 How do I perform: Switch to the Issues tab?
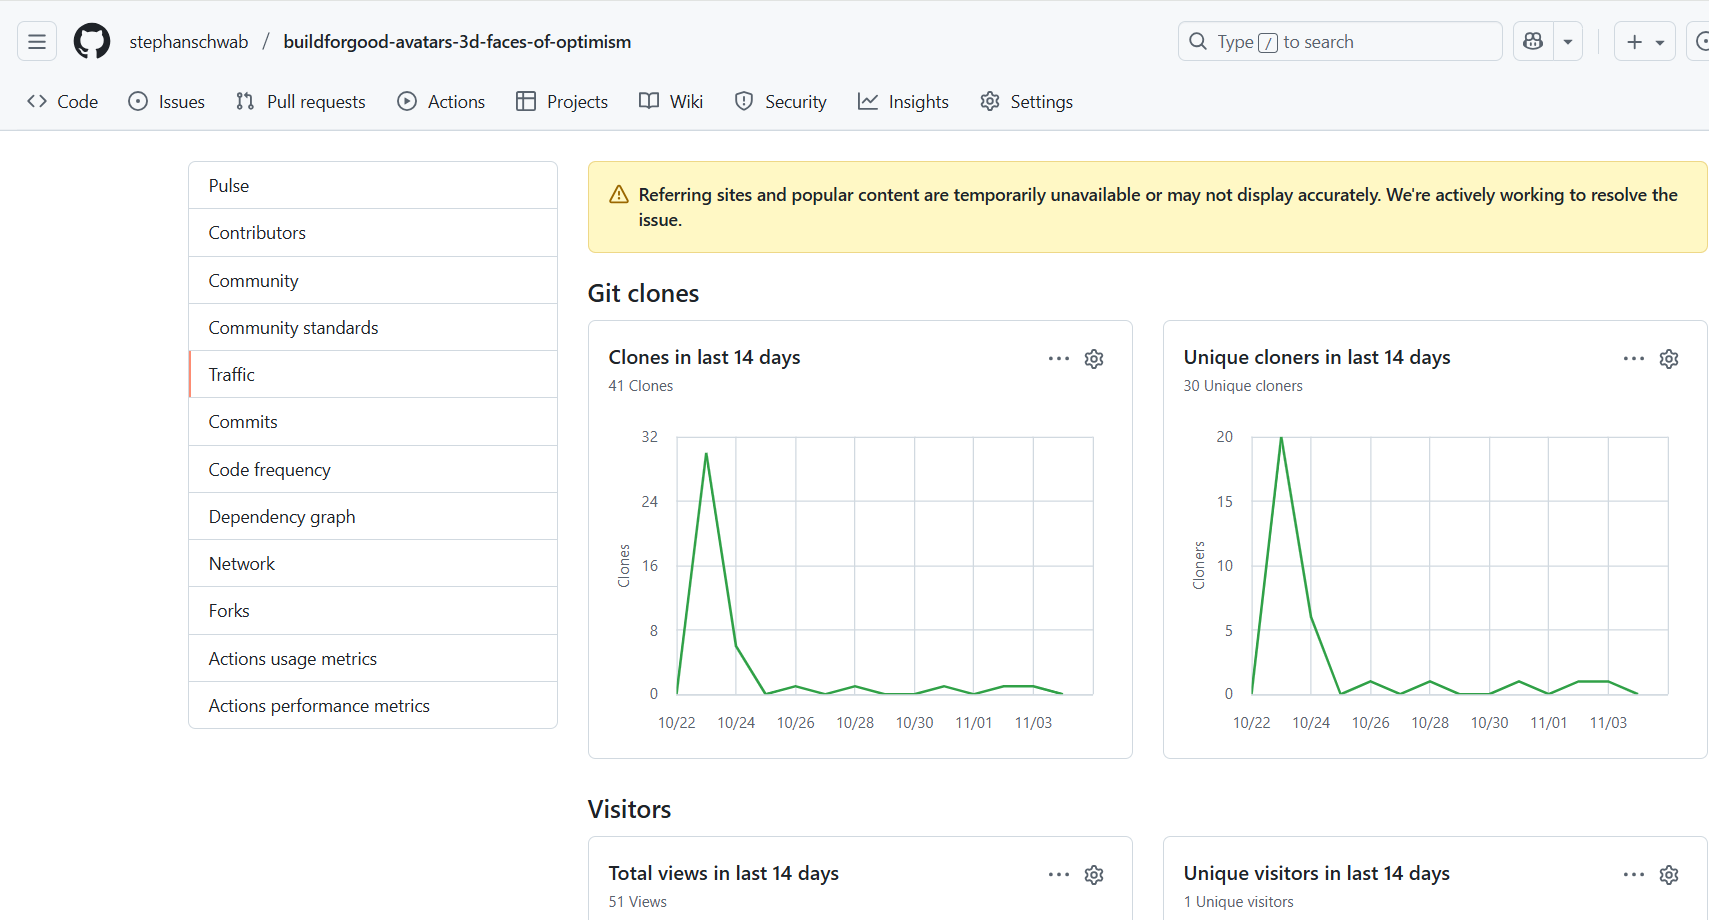pyautogui.click(x=167, y=102)
